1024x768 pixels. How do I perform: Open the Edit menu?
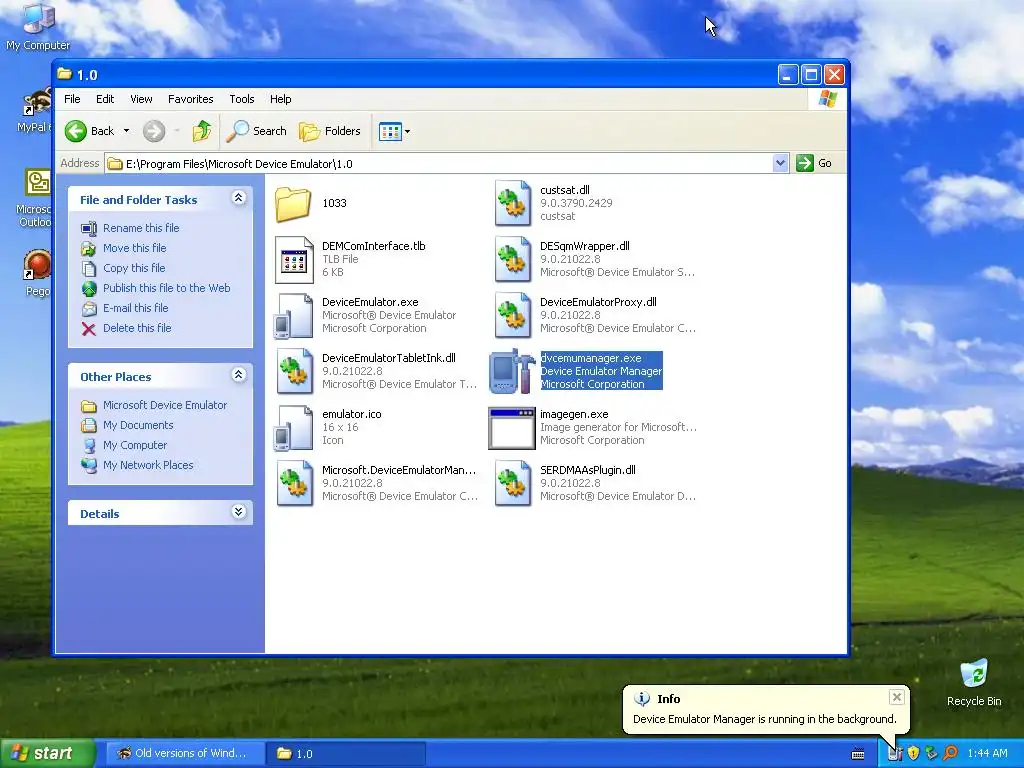point(105,99)
